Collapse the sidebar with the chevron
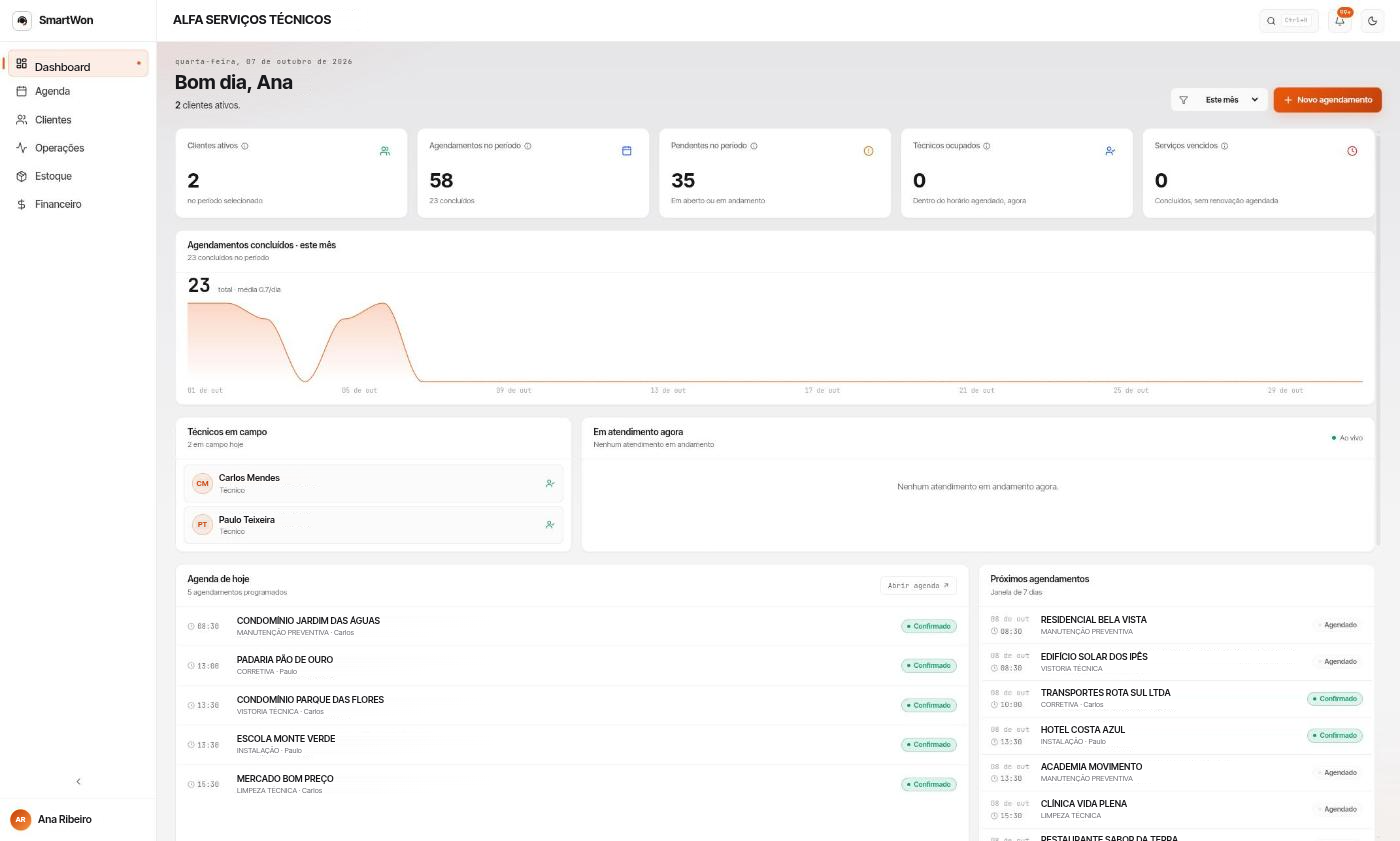1400x841 pixels. pos(78,781)
